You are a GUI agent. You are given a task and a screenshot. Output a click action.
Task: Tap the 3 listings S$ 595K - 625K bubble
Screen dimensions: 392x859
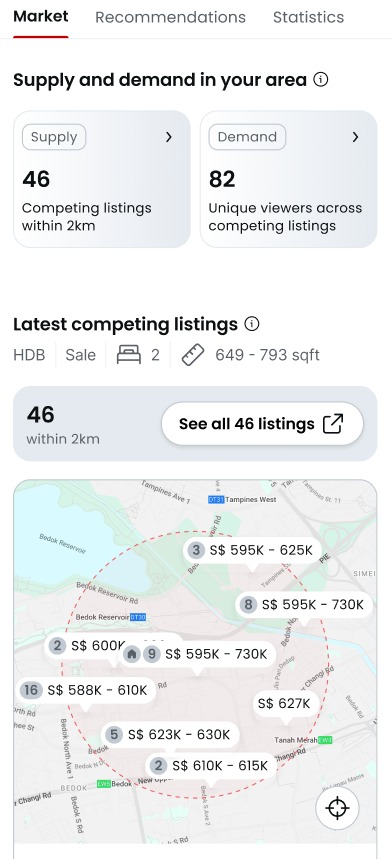pyautogui.click(x=252, y=550)
